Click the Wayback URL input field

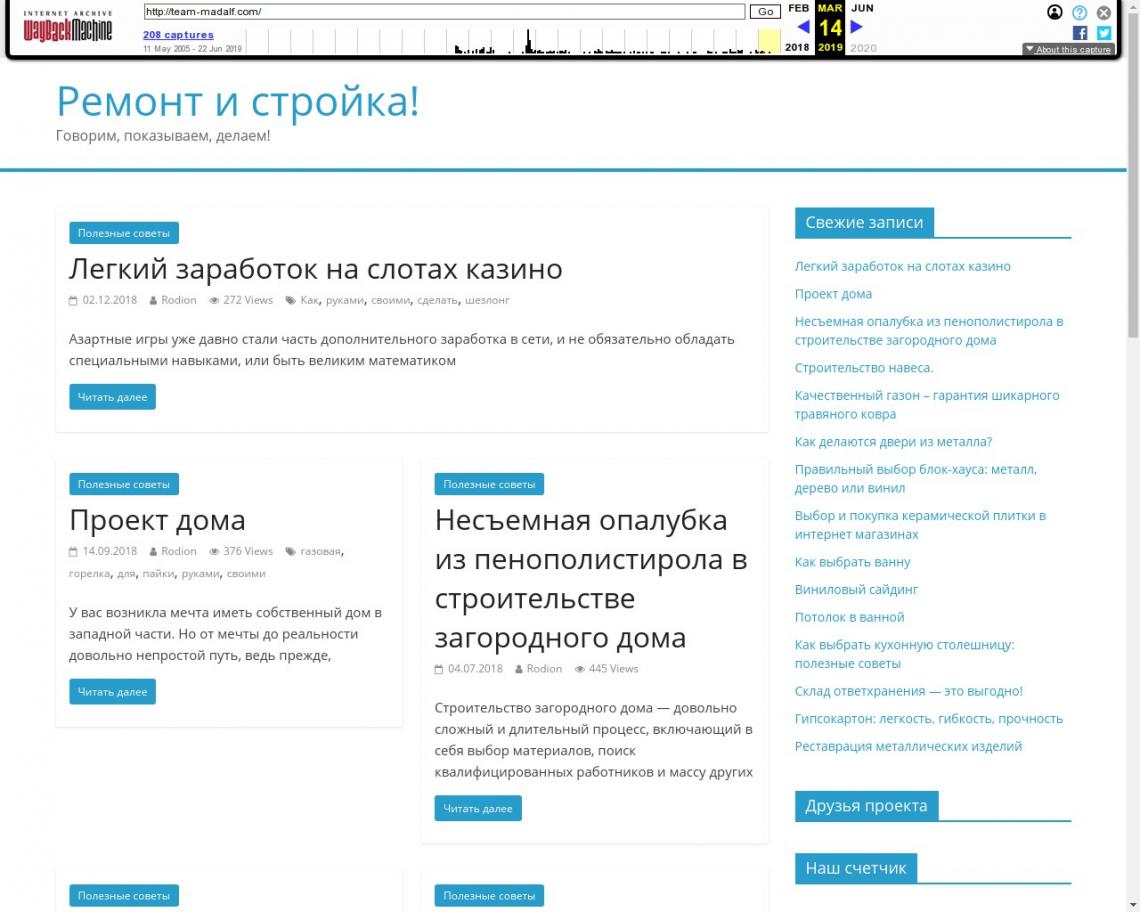443,12
